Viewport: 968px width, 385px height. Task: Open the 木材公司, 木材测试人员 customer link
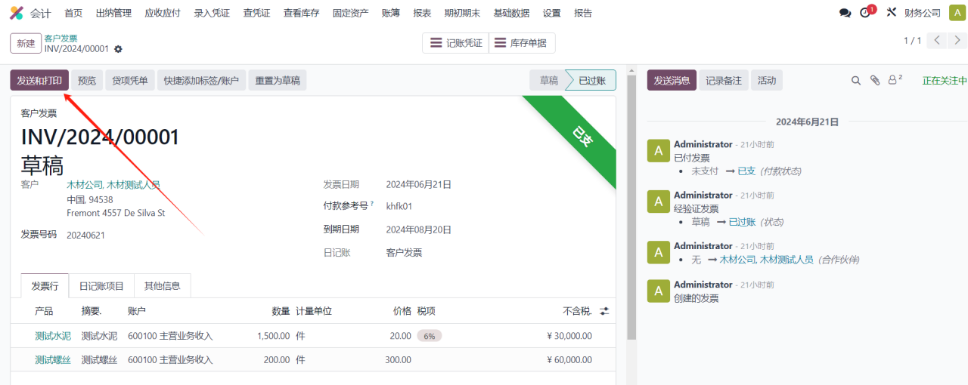tap(113, 184)
